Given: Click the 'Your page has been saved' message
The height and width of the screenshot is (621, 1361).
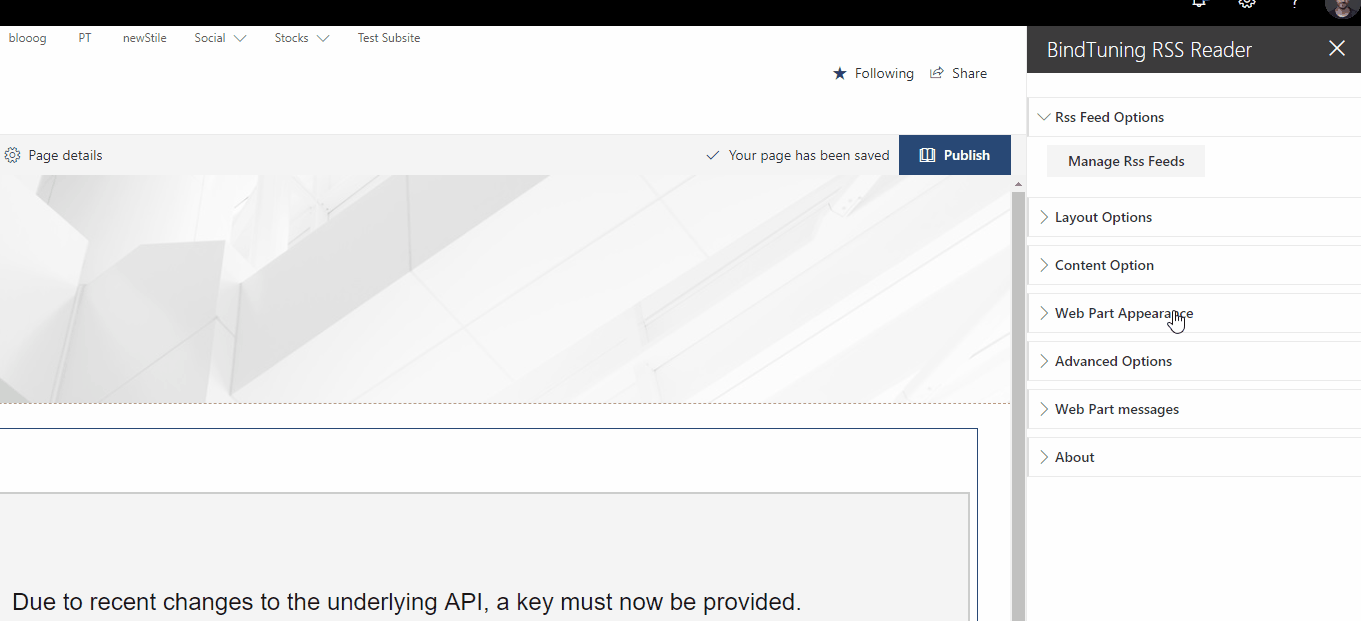Looking at the screenshot, I should [809, 155].
